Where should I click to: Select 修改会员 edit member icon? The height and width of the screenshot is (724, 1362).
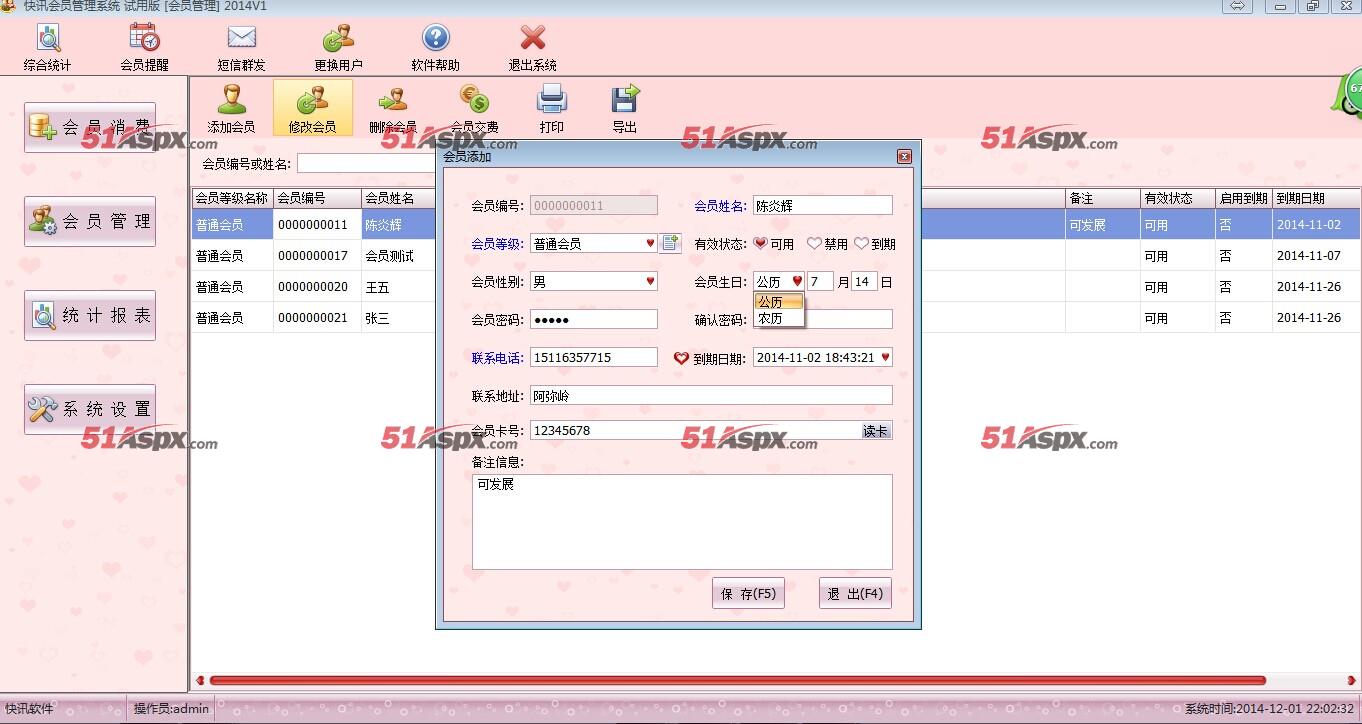pyautogui.click(x=312, y=108)
